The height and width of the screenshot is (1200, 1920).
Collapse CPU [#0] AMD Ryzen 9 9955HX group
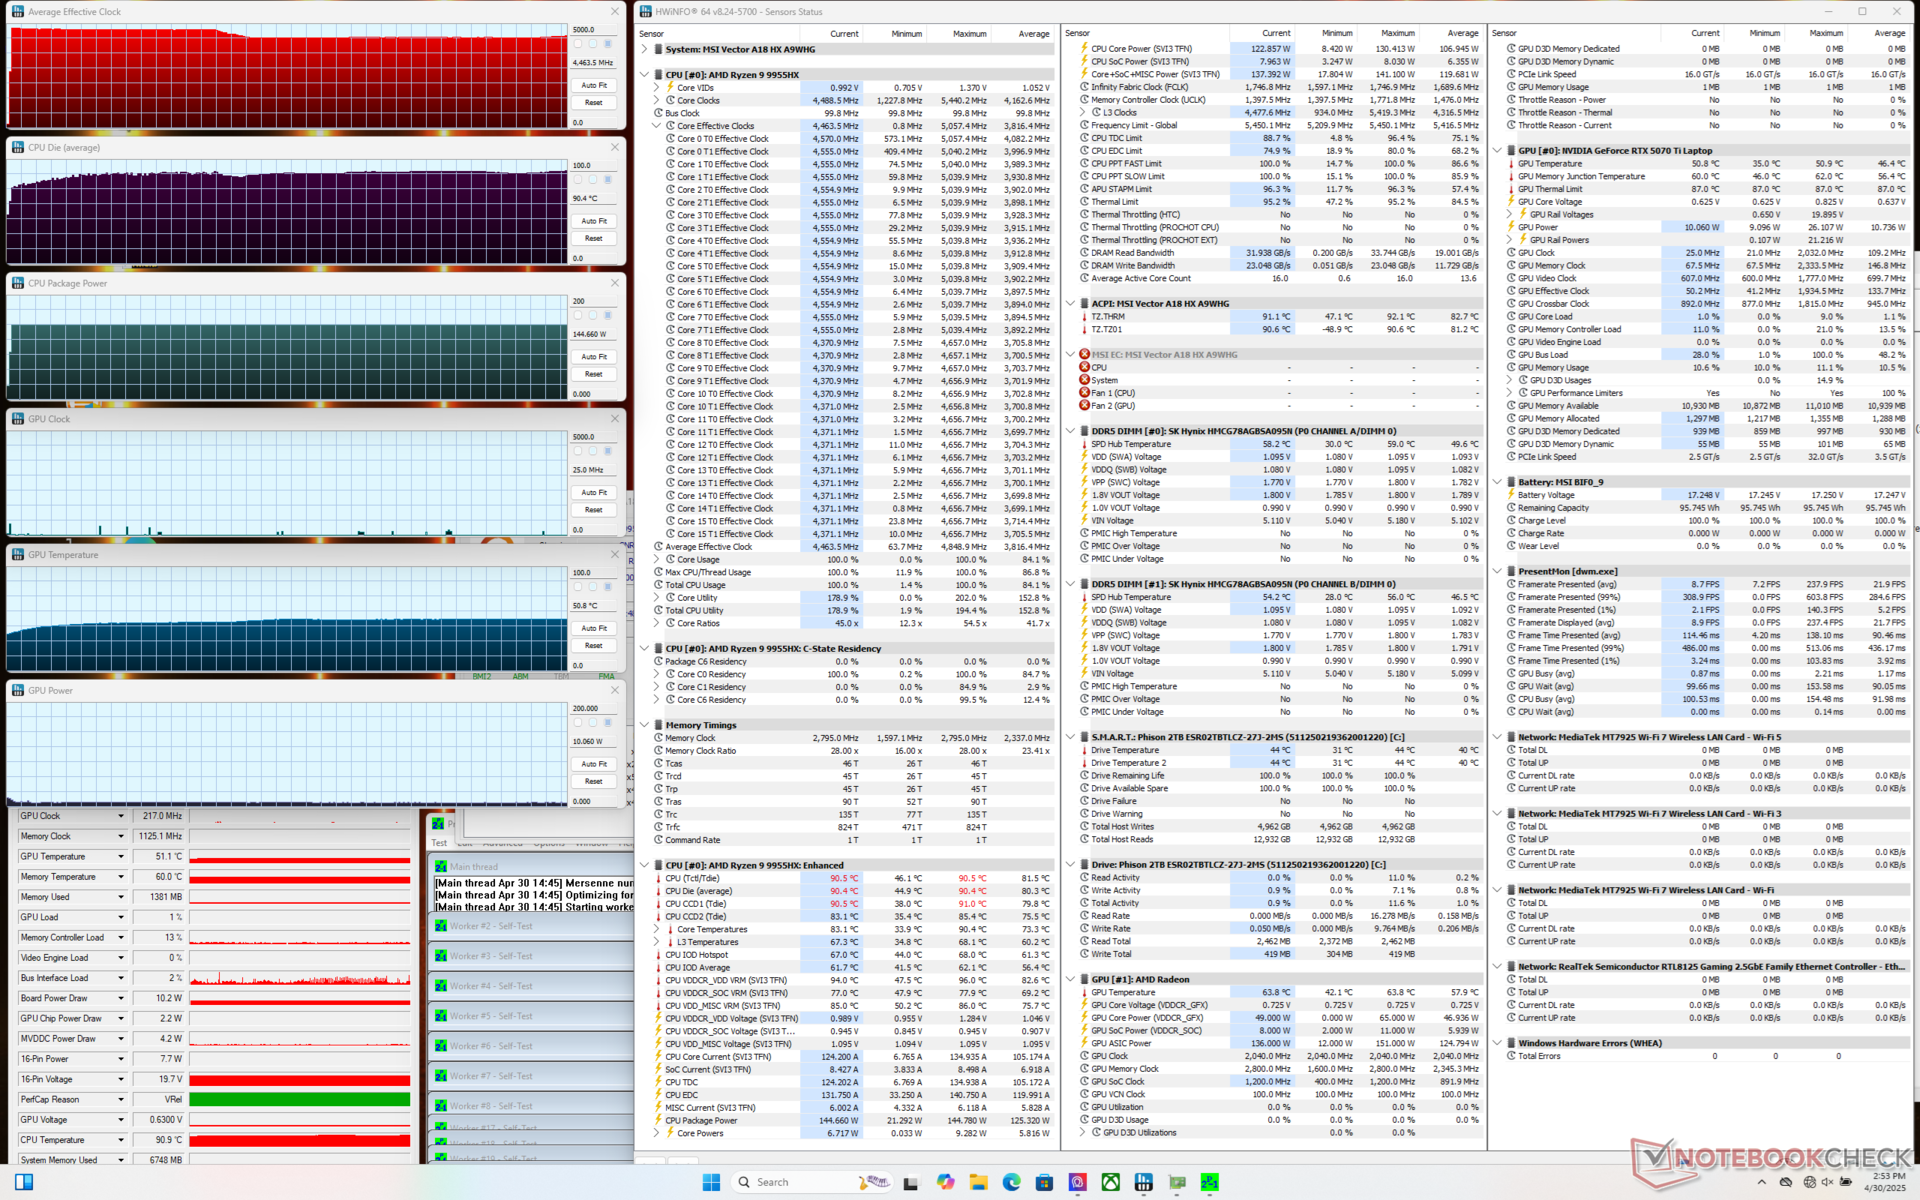[x=645, y=75]
